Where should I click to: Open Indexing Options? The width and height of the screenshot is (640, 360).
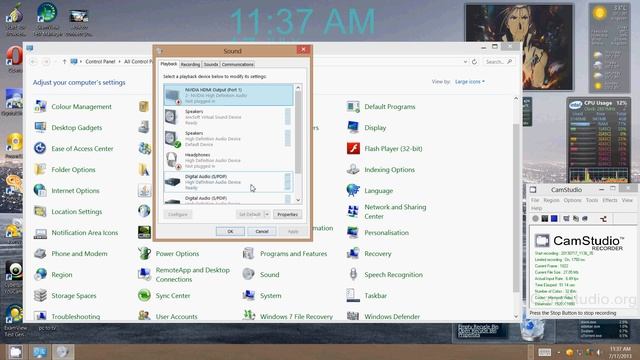tap(380, 170)
